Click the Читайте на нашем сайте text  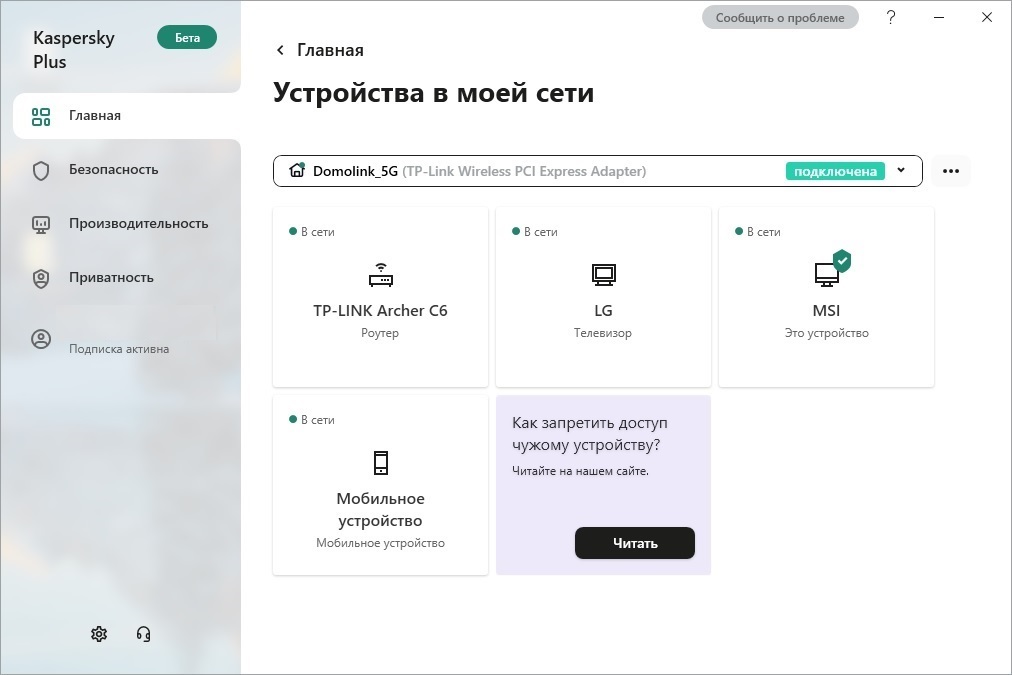[x=580, y=471]
